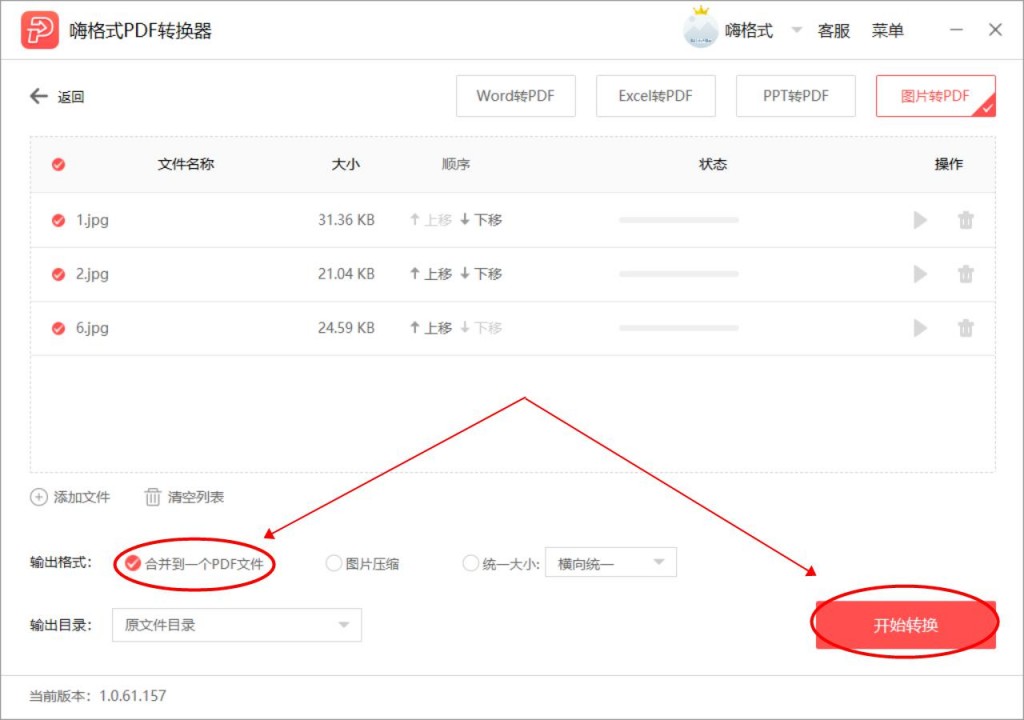Click the user avatar with crown

[x=700, y=29]
